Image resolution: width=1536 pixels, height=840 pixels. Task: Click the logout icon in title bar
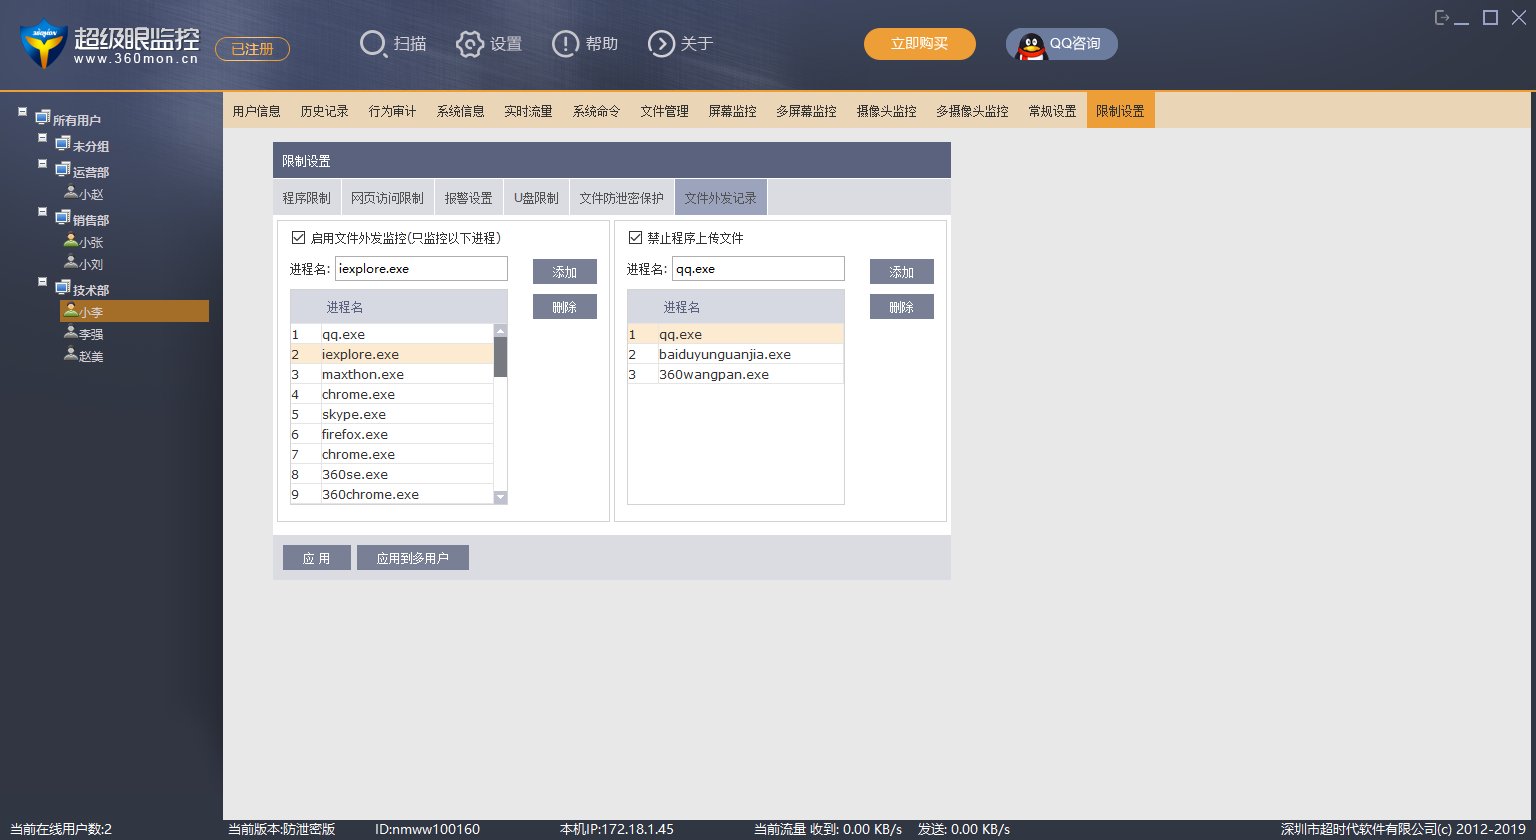[1442, 18]
